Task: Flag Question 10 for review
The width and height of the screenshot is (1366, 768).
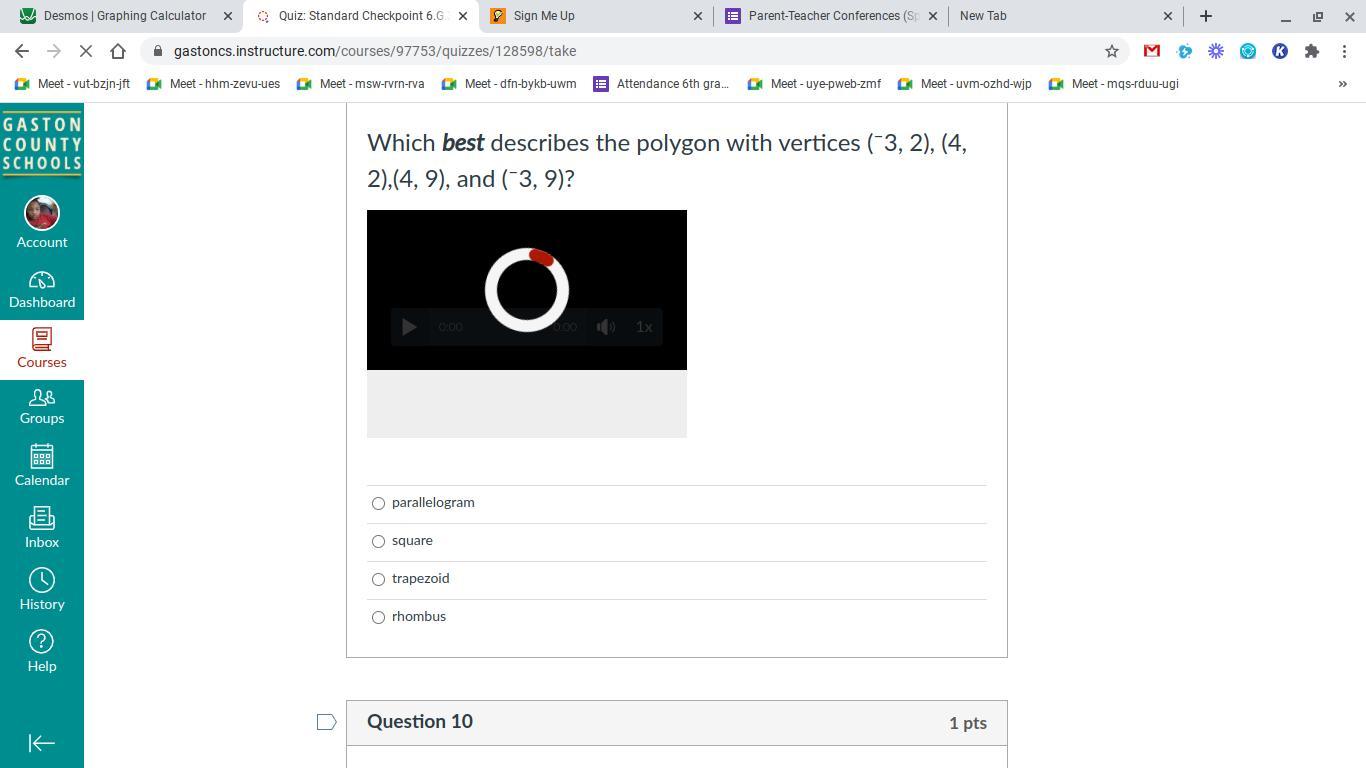Action: 326,722
